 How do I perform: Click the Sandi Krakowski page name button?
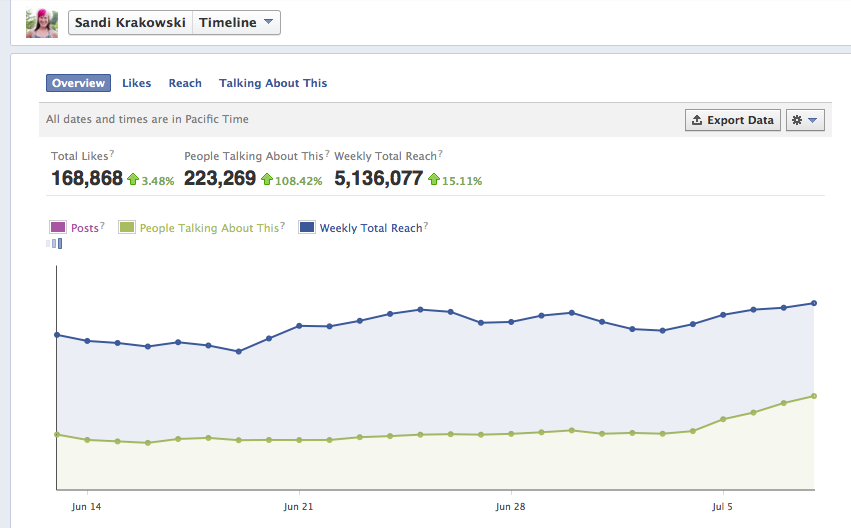click(129, 23)
